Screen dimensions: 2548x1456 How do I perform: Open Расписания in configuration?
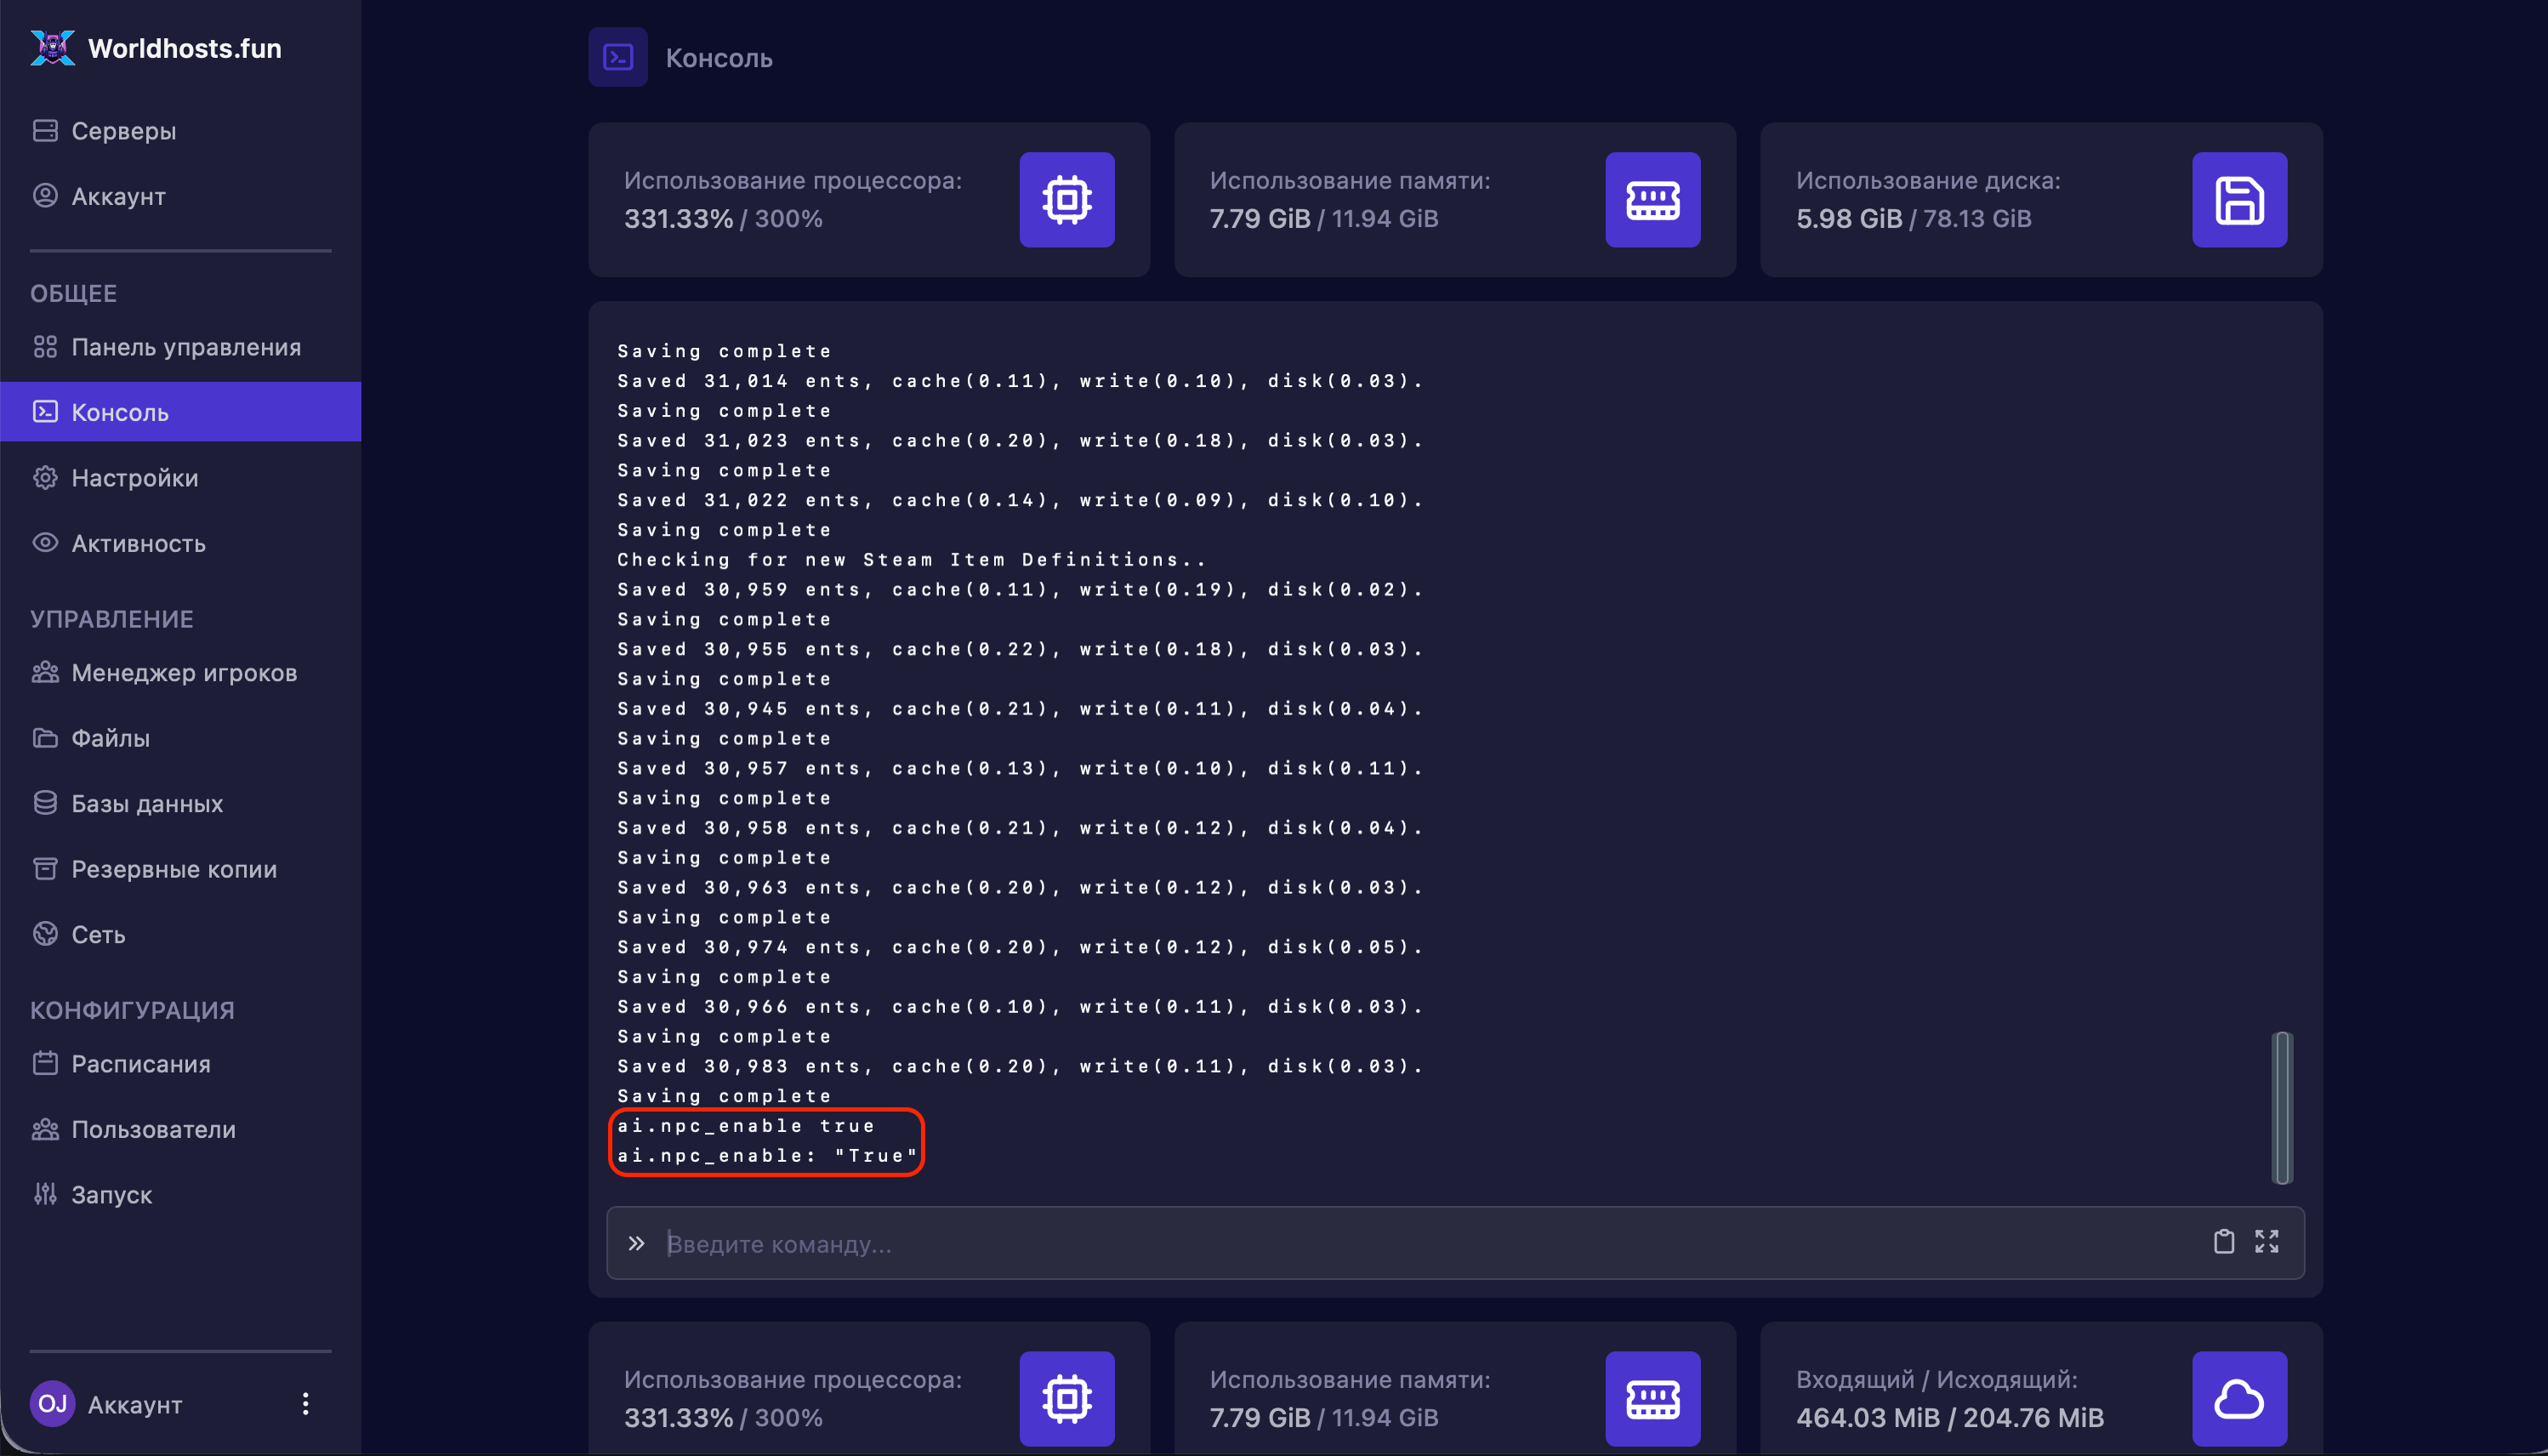pos(180,1063)
